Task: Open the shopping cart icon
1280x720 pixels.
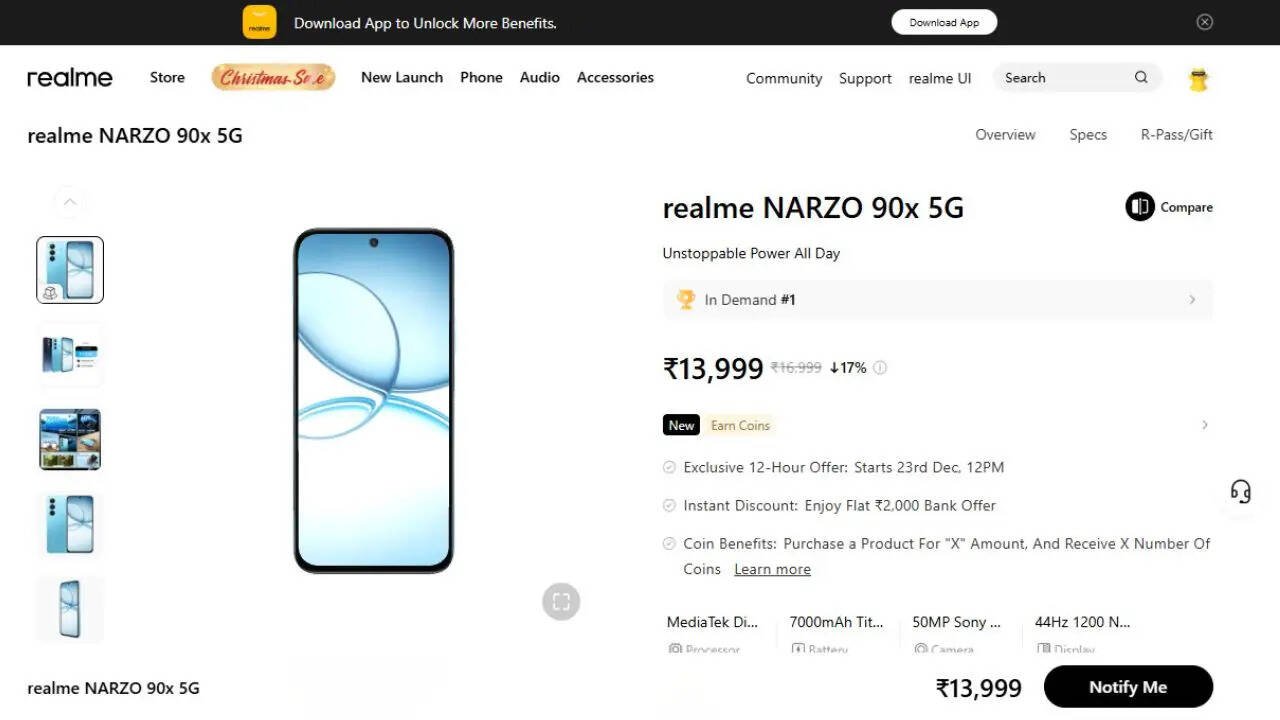Action: click(1198, 78)
